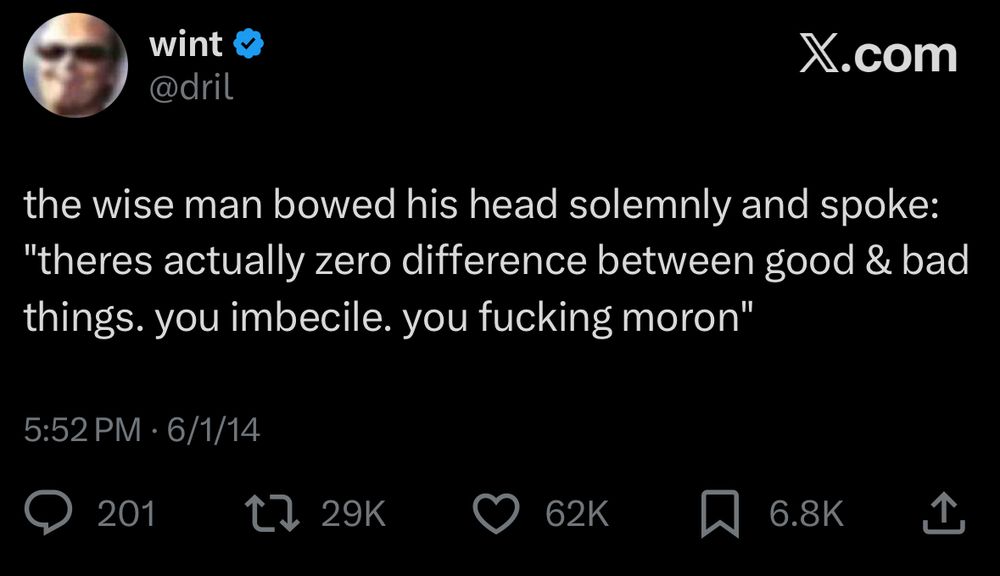Open the profile via the "wint" display name

click(x=186, y=45)
